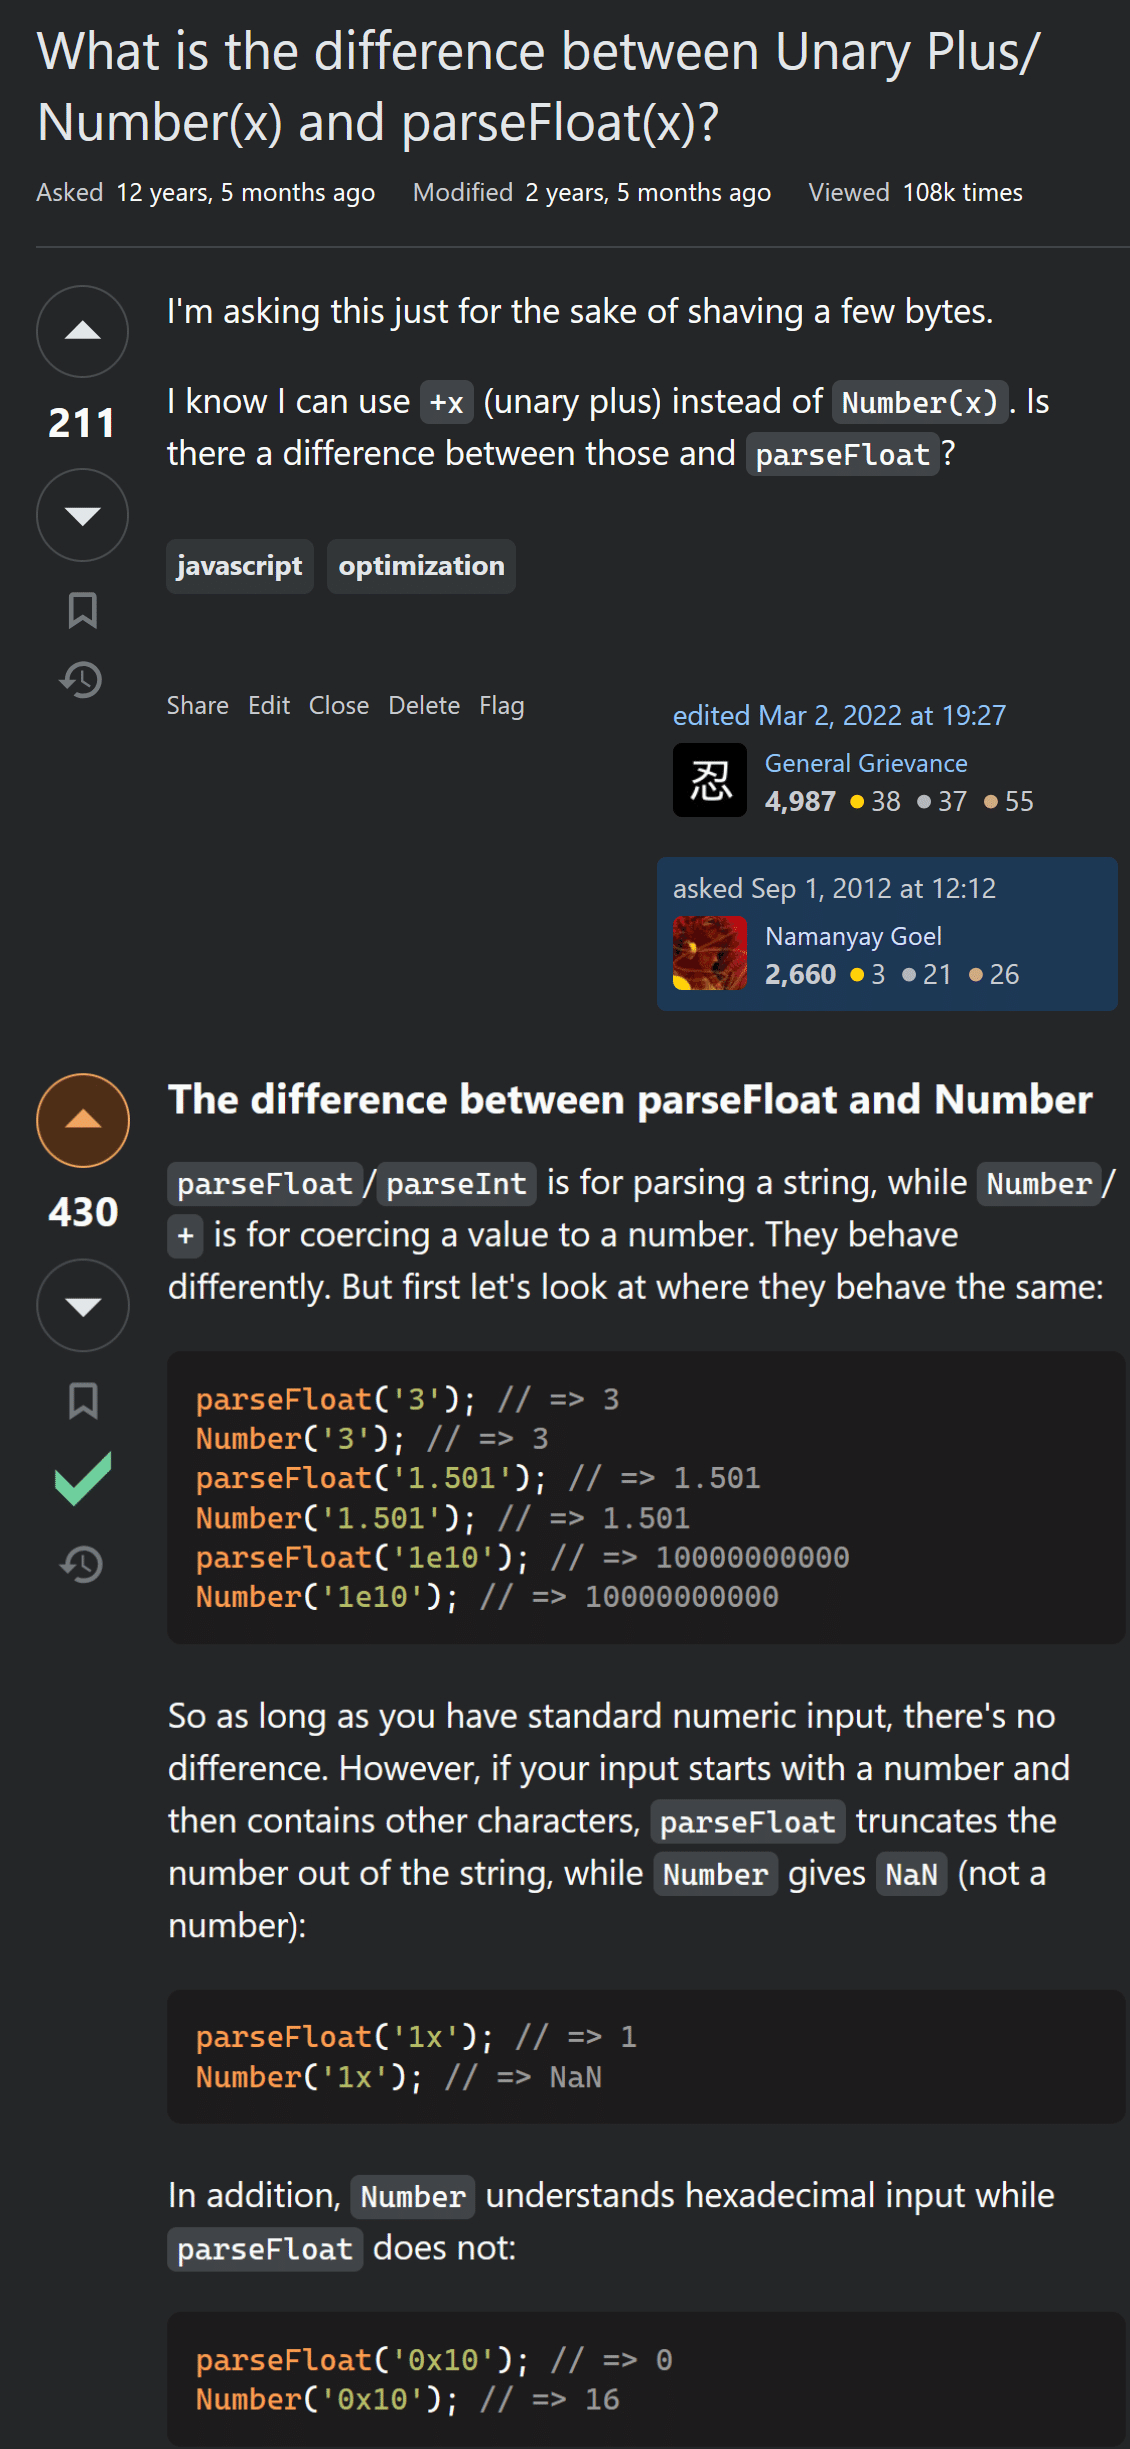Upvote the question about Unary Plus
The width and height of the screenshot is (1130, 2449).
tap(82, 332)
